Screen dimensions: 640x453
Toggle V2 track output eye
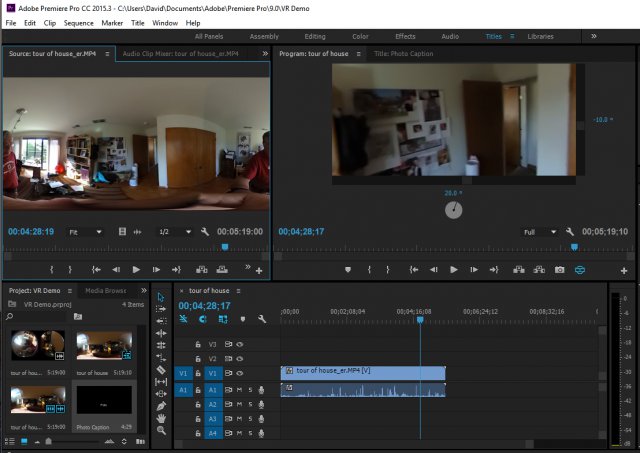pyautogui.click(x=240, y=359)
